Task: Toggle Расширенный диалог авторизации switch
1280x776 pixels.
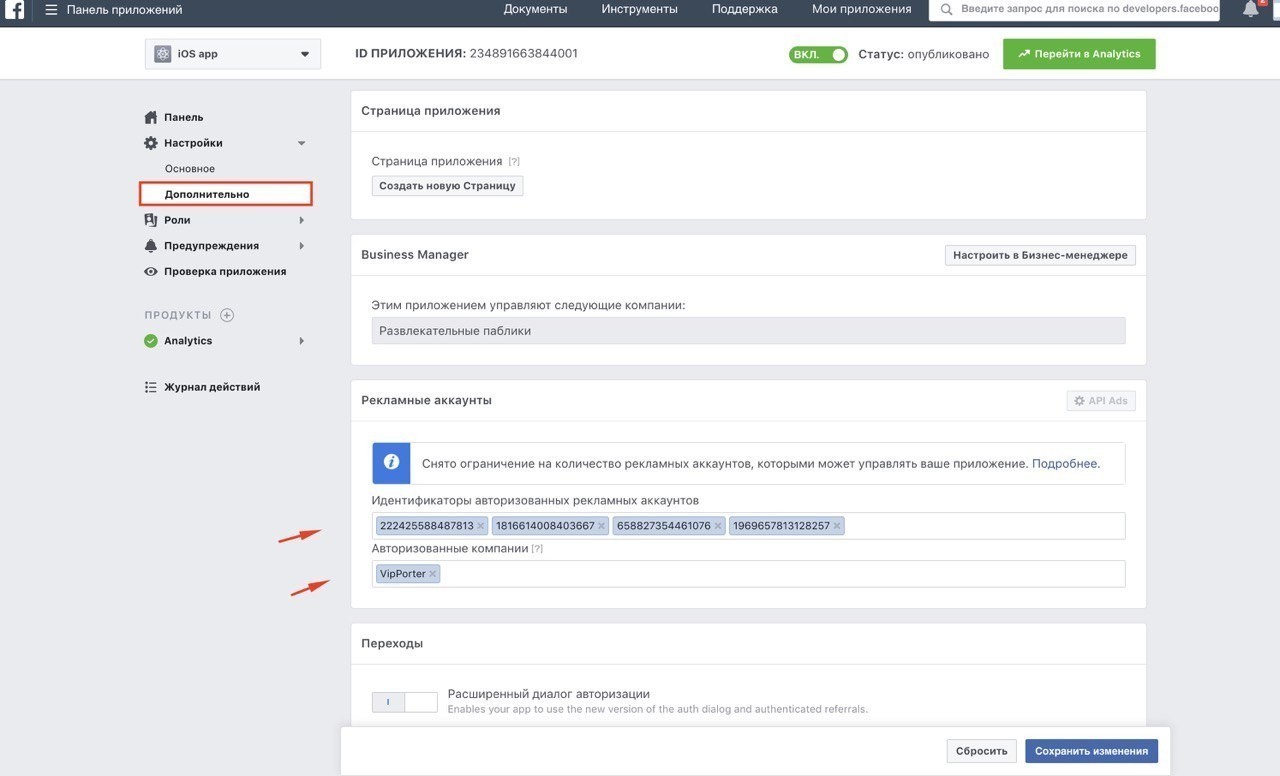Action: point(404,702)
